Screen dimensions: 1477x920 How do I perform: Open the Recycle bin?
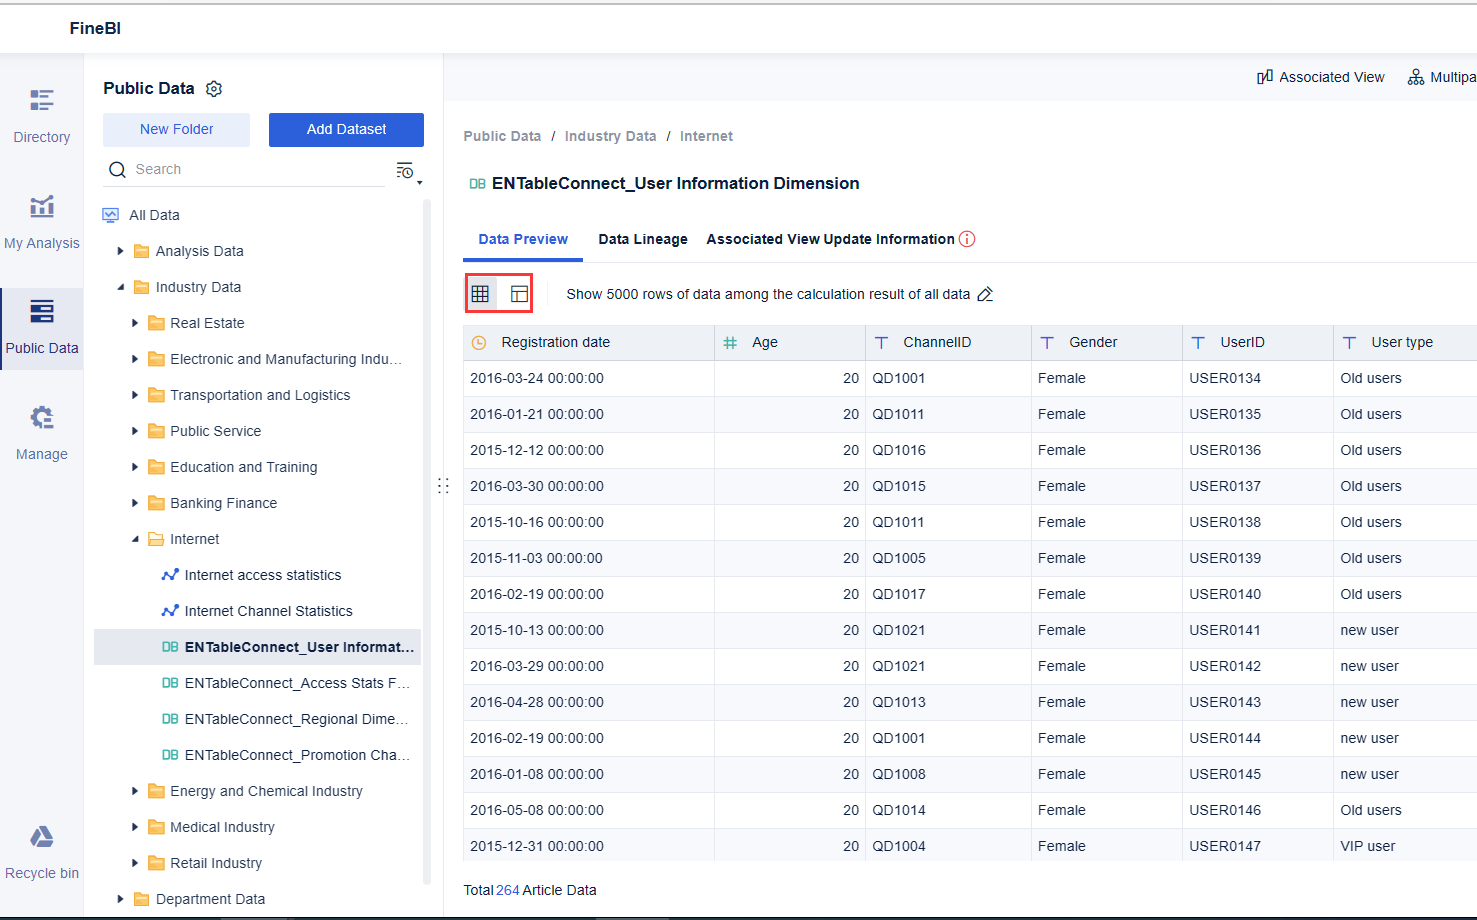point(42,852)
